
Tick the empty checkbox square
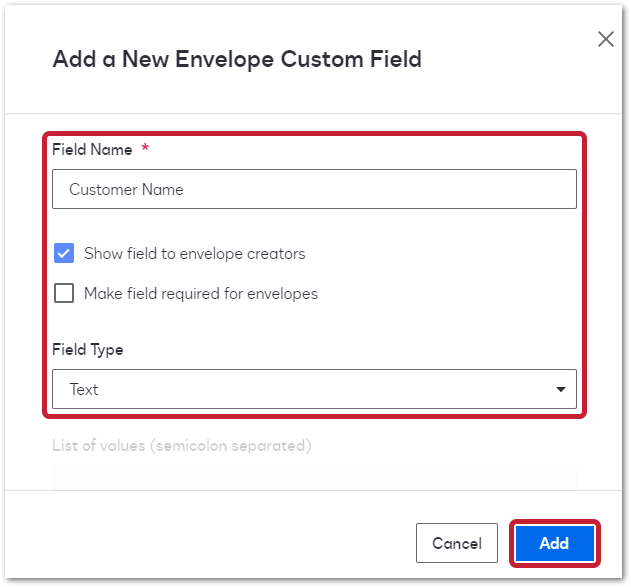click(x=64, y=293)
